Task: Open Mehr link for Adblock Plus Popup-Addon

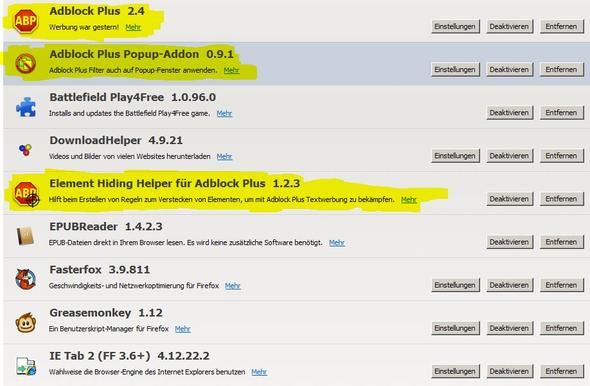Action: [x=231, y=70]
